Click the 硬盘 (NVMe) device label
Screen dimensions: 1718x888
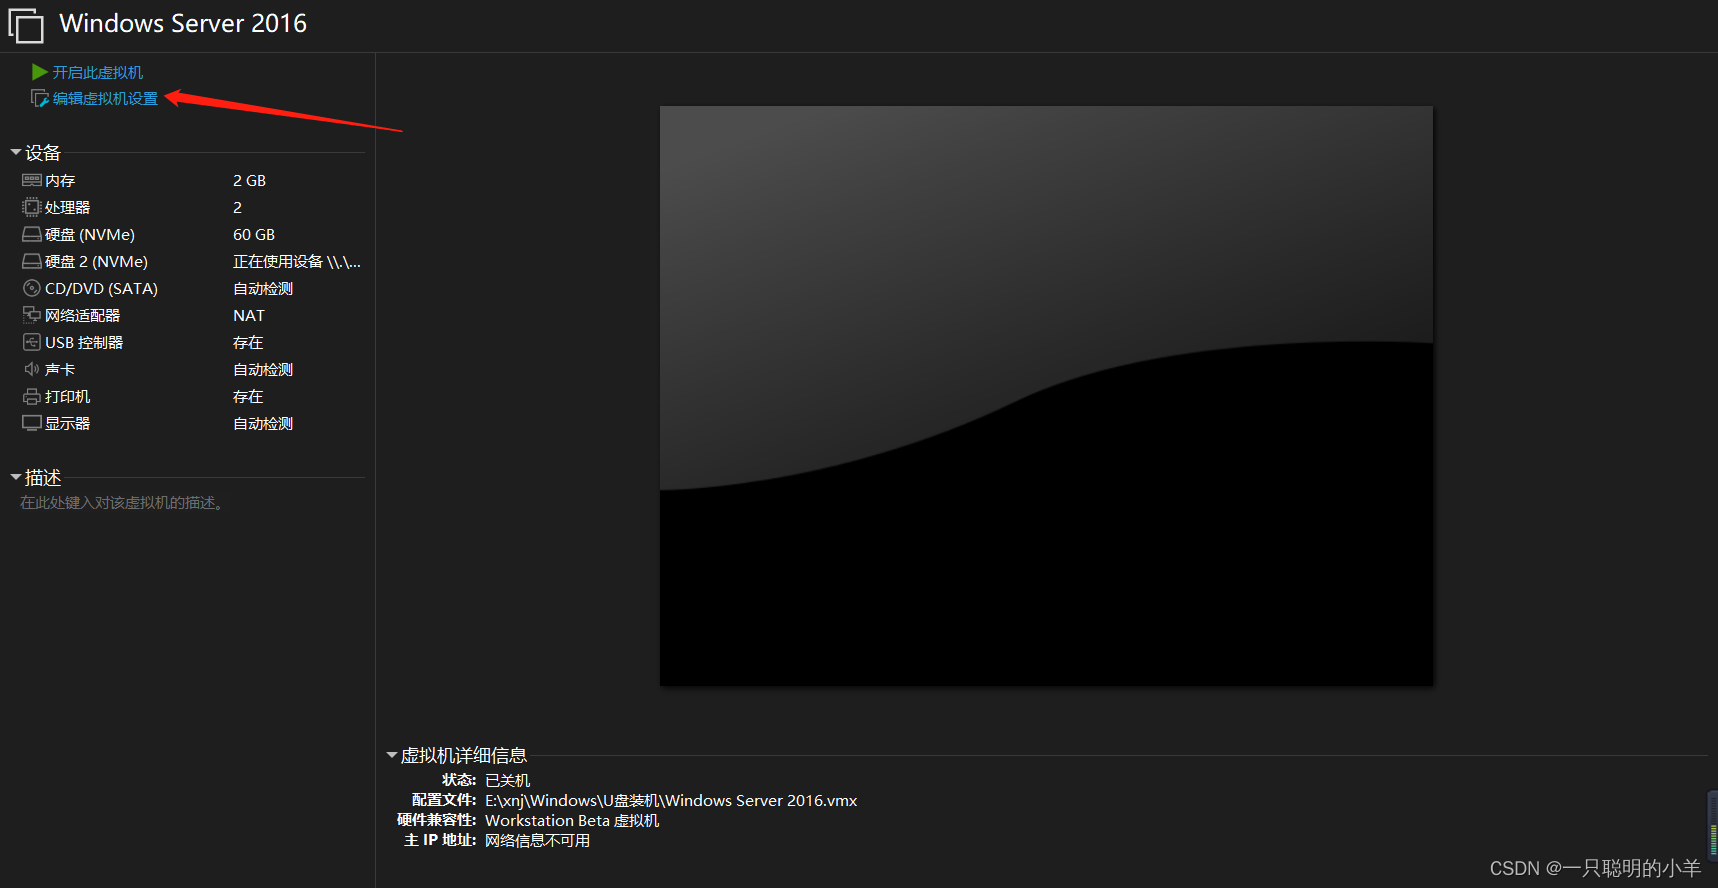pos(90,235)
